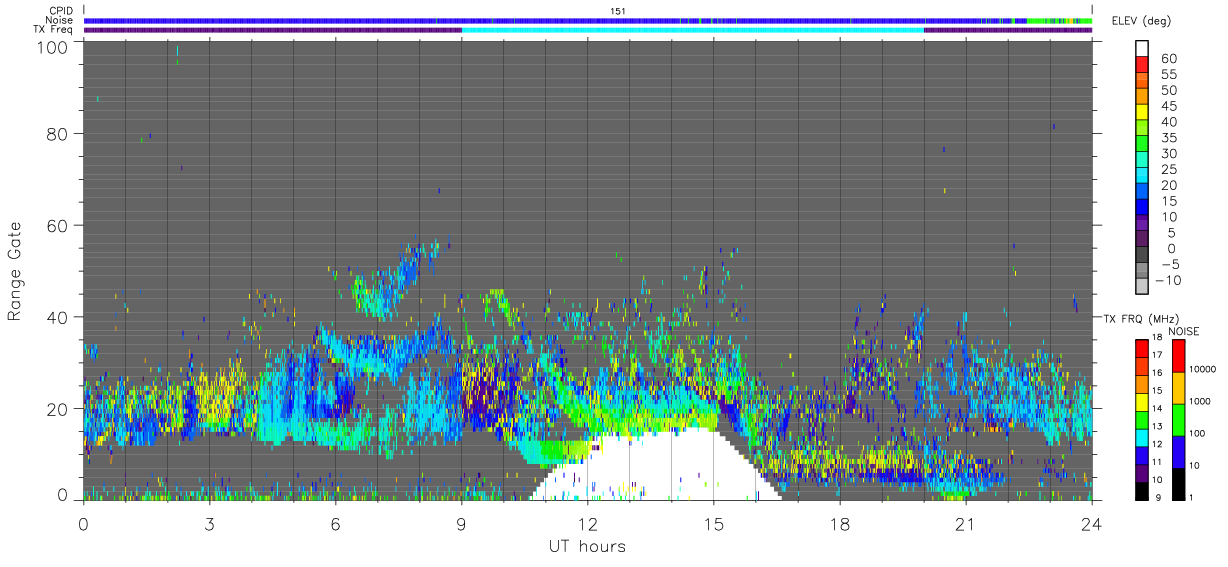Select the black segment of the TX FRQ color bar
Viewport: 1228px width, 567px height.
coord(1143,490)
